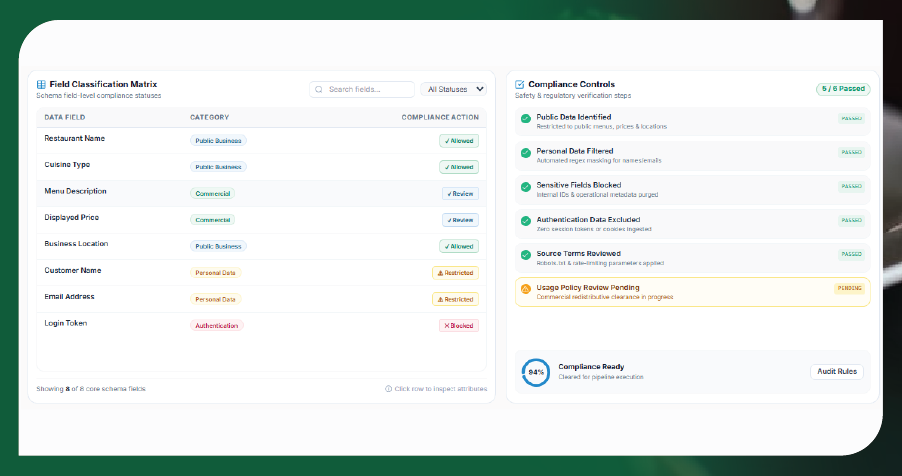The height and width of the screenshot is (476, 902).
Task: Click the PASSED label for Public Data Identified
Action: click(851, 119)
